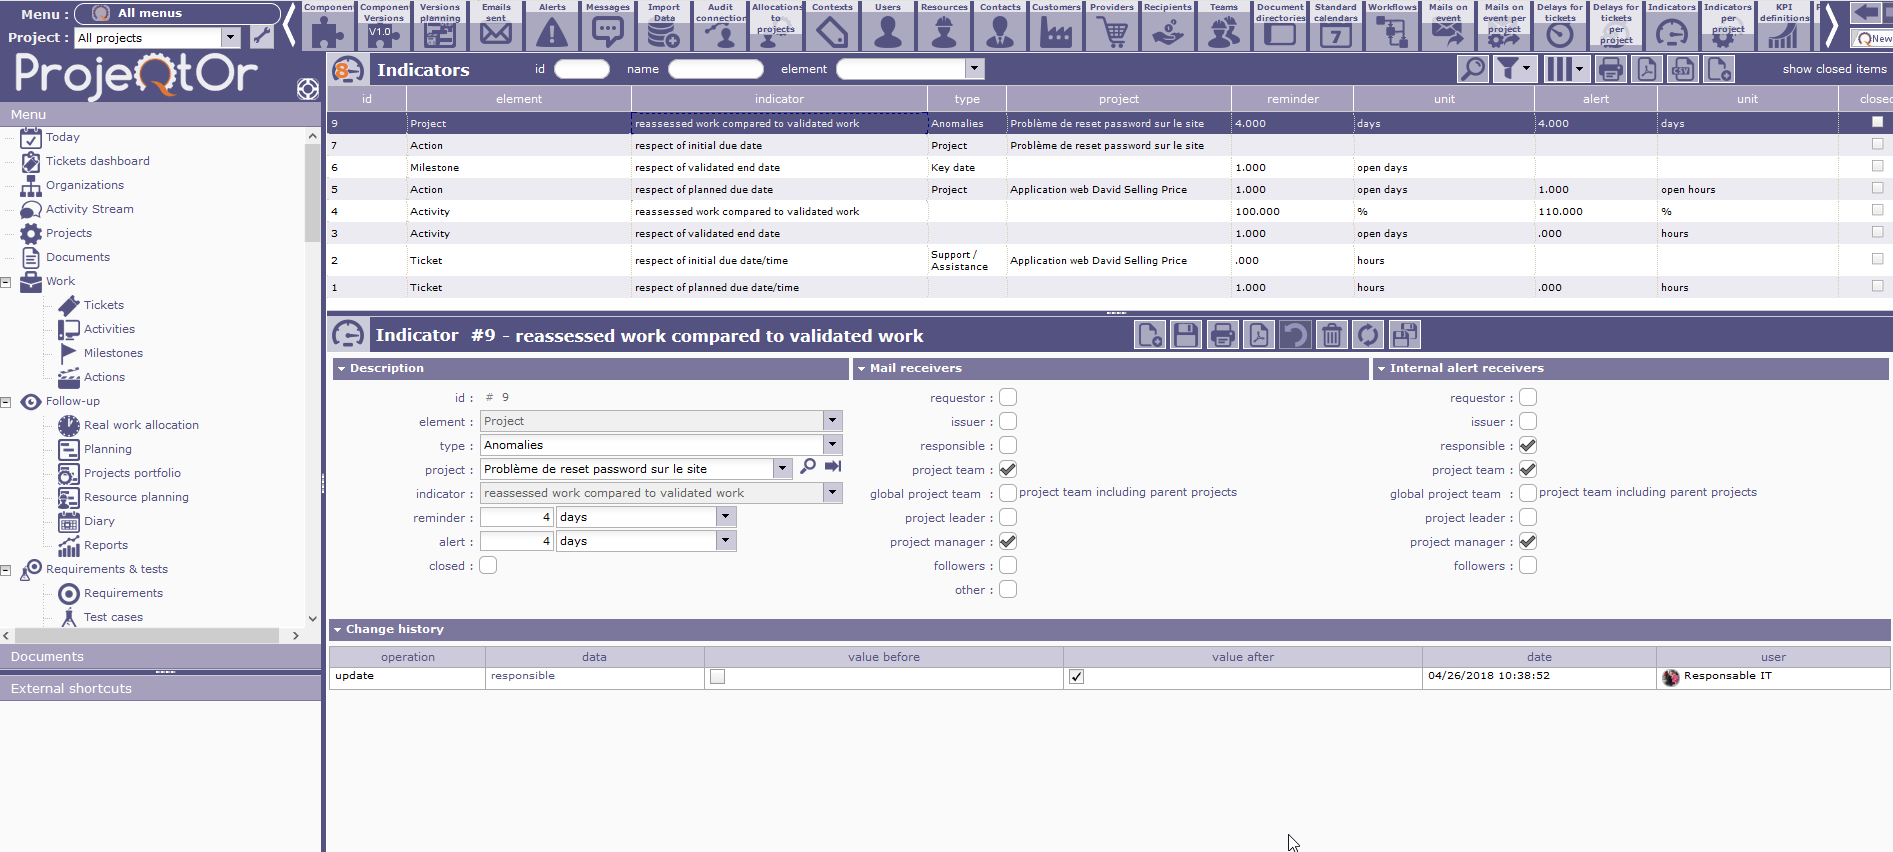The image size is (1893, 852).
Task: Print the indicators list
Action: coord(1610,69)
